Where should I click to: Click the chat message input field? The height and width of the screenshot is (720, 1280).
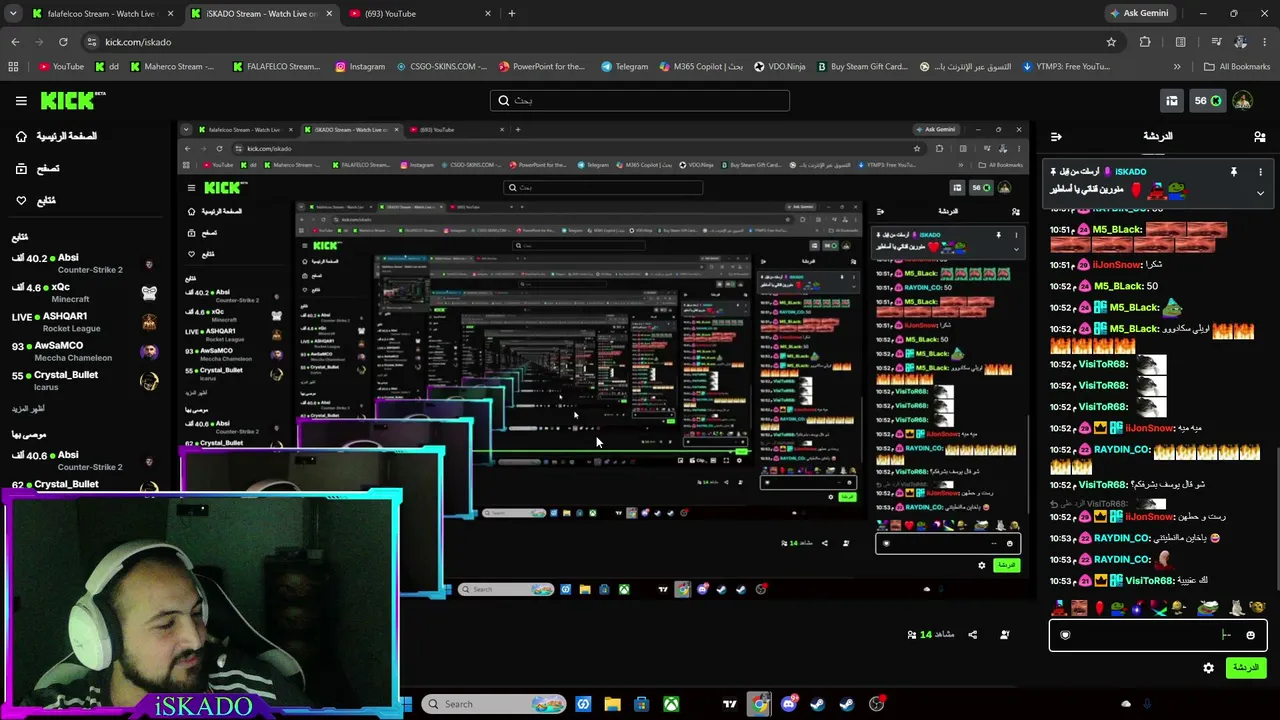[x=1158, y=635]
